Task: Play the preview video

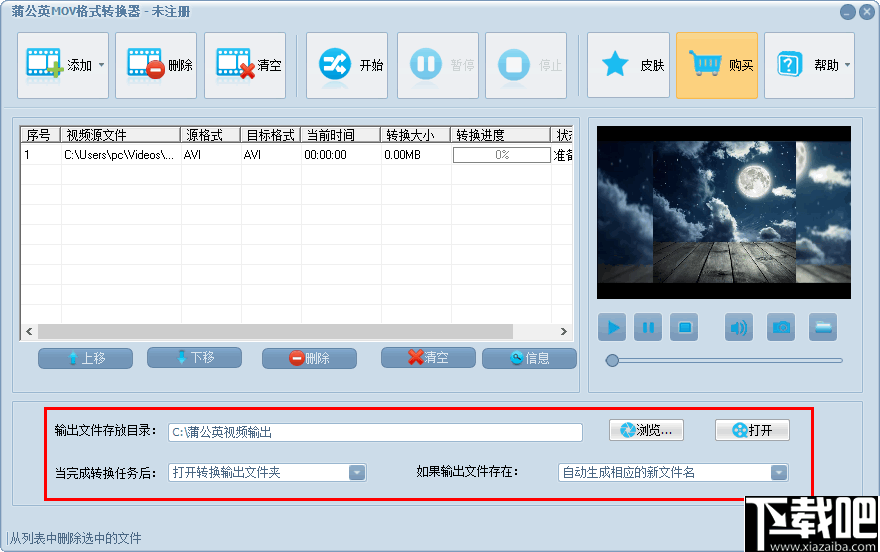Action: pos(612,327)
